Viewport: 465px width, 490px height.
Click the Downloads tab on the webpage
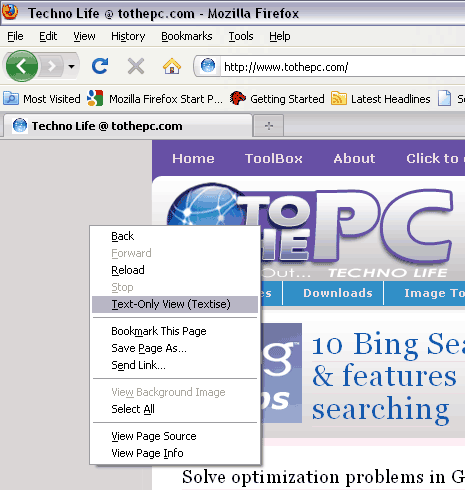point(338,293)
